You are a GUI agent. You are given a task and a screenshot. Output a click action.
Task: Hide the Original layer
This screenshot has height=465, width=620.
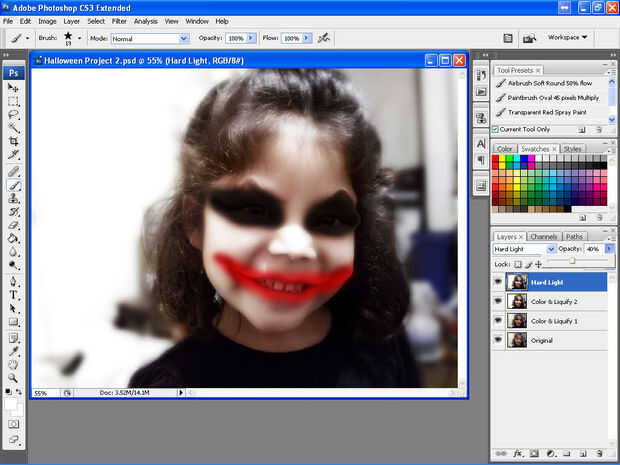click(498, 340)
